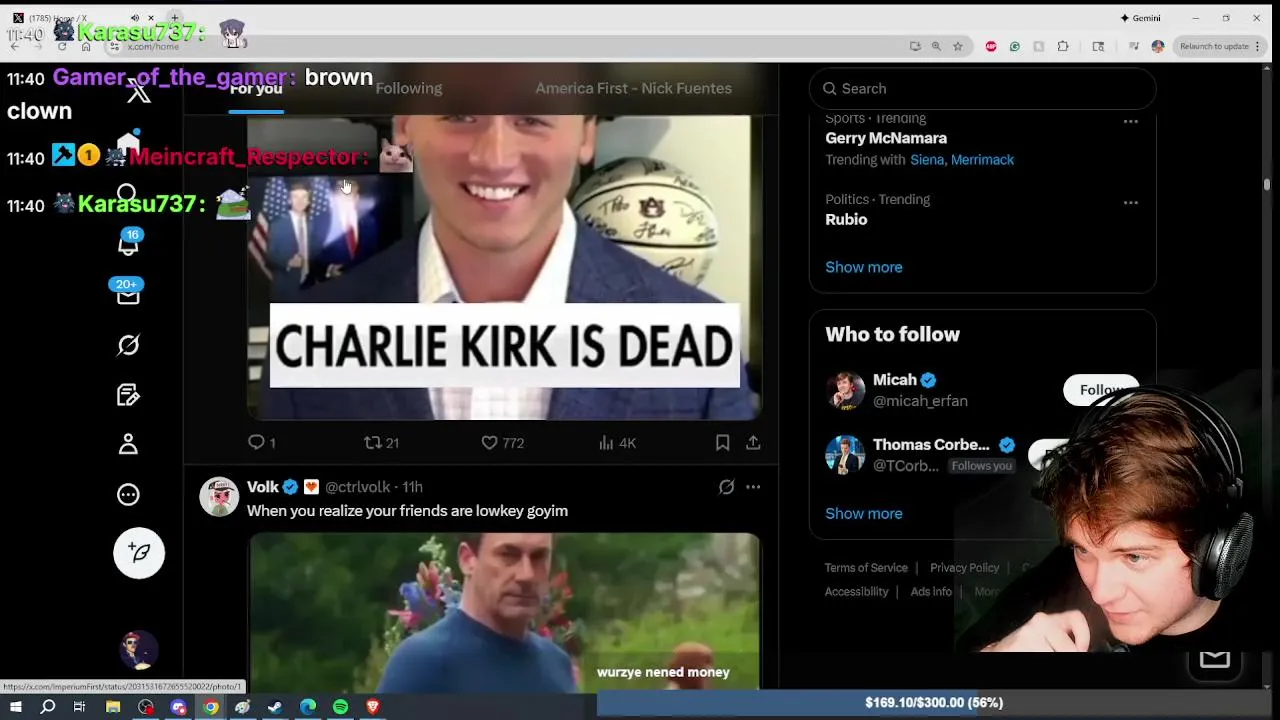Open Windows Start menu
The image size is (1280, 720).
pyautogui.click(x=15, y=706)
